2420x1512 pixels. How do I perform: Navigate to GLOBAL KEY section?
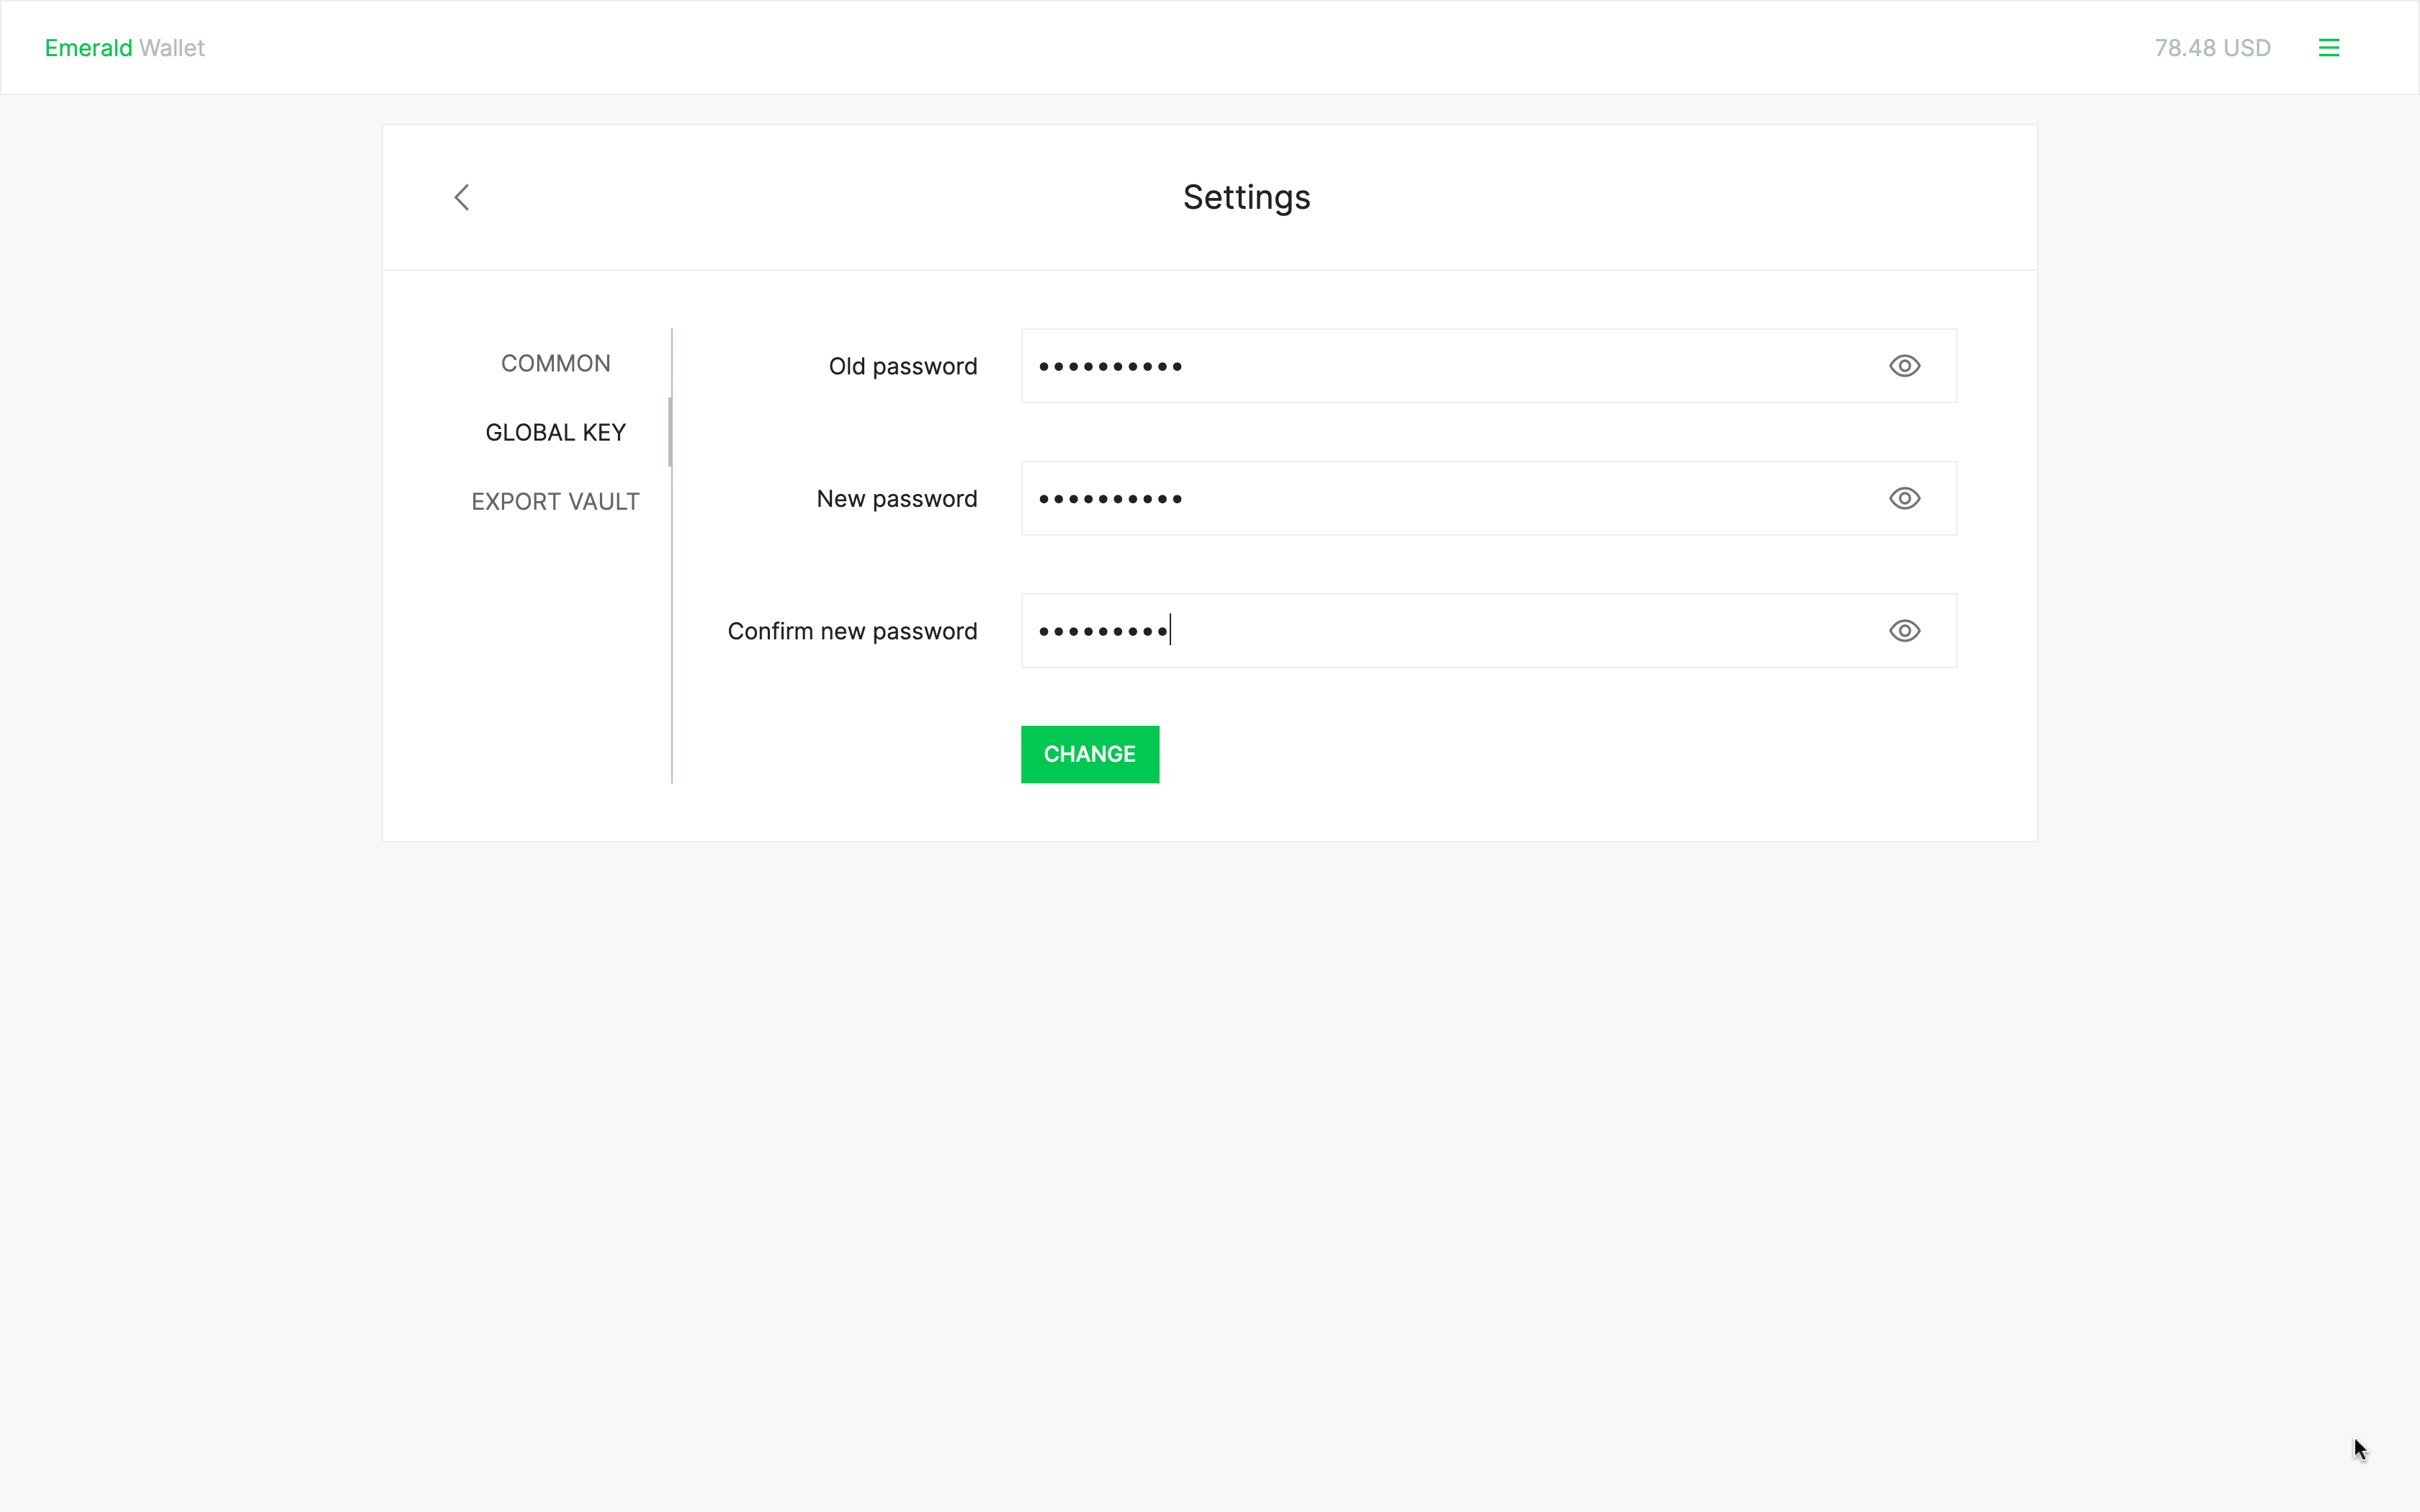(x=554, y=432)
